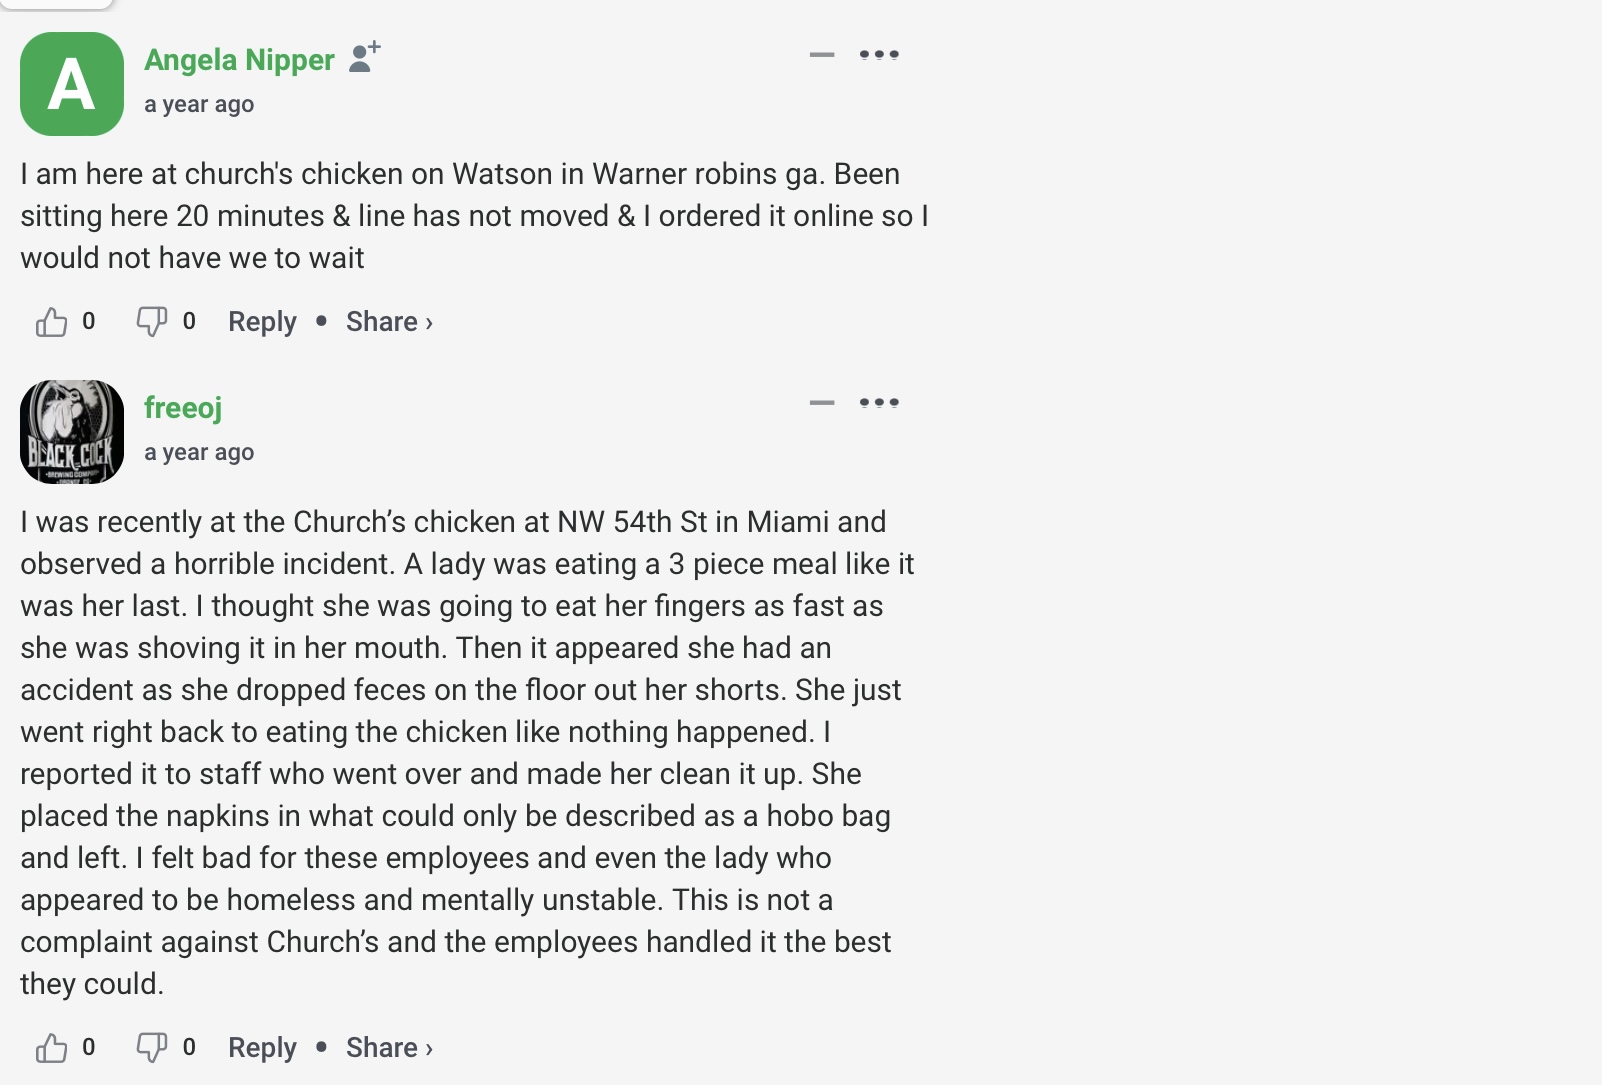
Task: Reply to Angela Nipper's comment
Action: click(262, 322)
